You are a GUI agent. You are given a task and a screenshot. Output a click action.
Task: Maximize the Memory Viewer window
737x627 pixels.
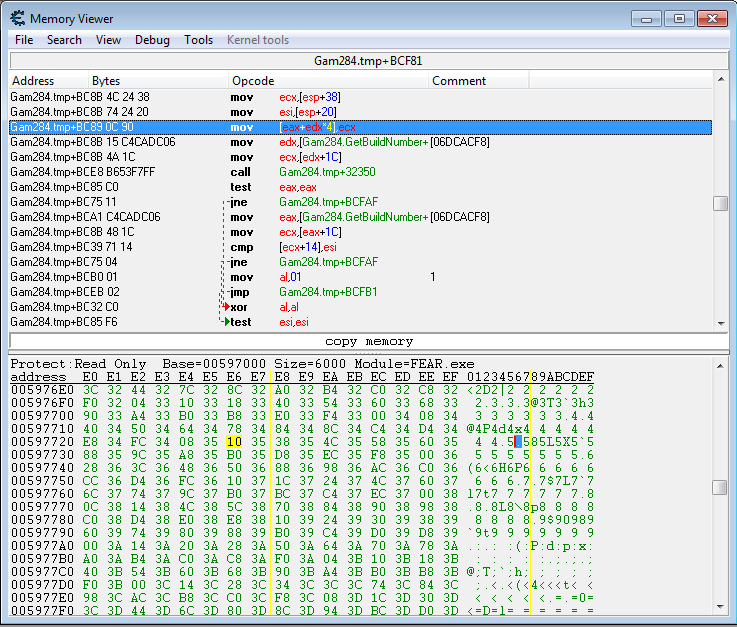coord(679,18)
